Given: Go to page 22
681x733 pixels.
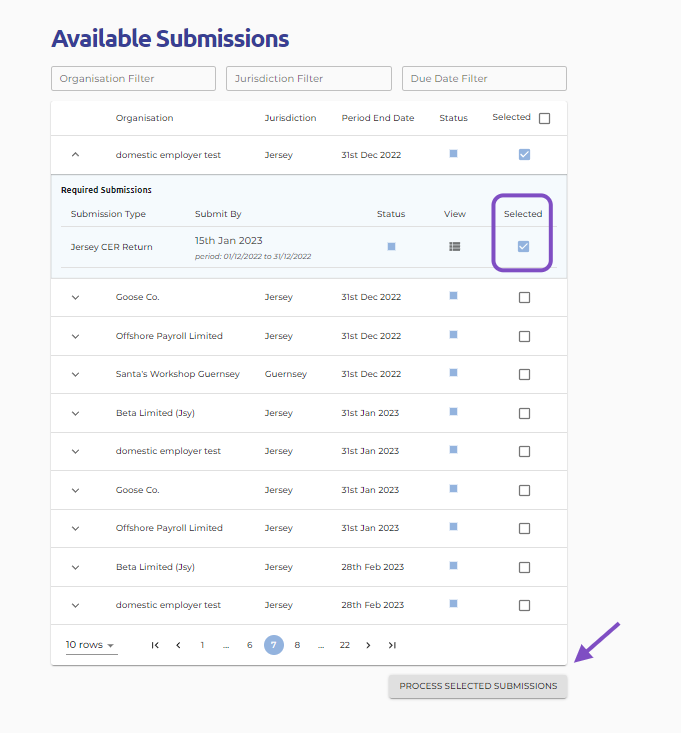Looking at the screenshot, I should pyautogui.click(x=345, y=645).
